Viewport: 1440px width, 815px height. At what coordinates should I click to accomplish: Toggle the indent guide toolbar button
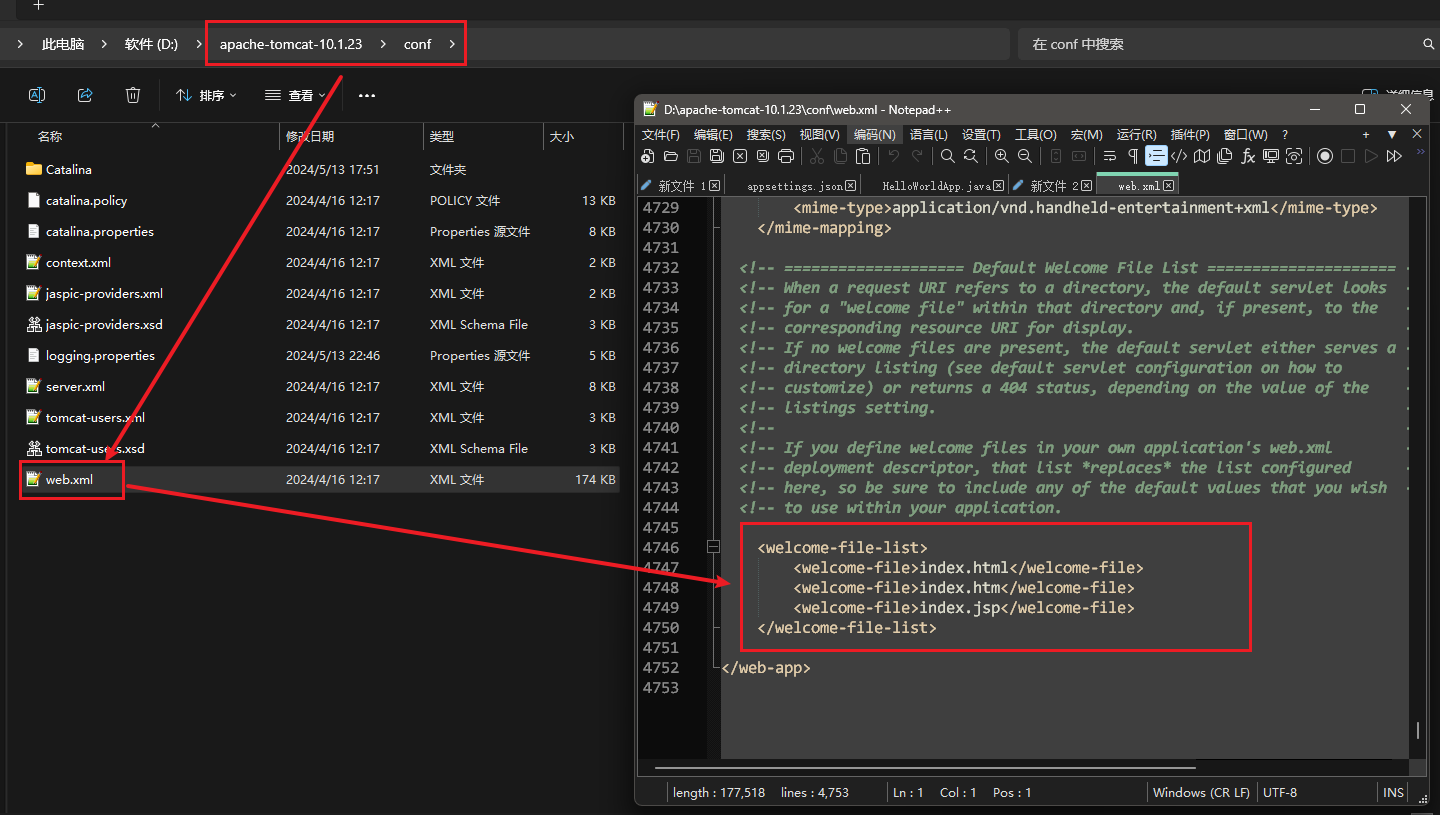pyautogui.click(x=1156, y=156)
